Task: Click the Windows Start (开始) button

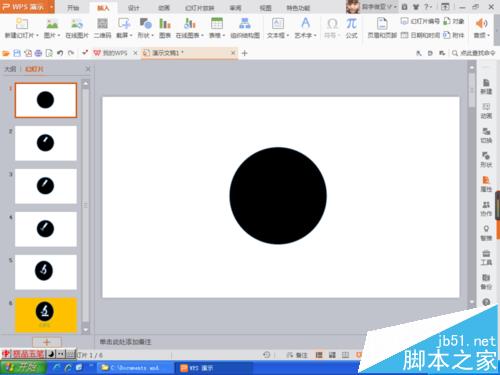Action: coord(23,367)
